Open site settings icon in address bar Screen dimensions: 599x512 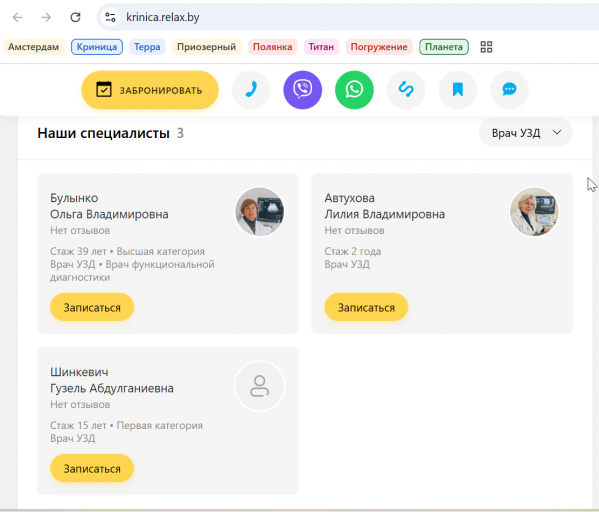(110, 17)
